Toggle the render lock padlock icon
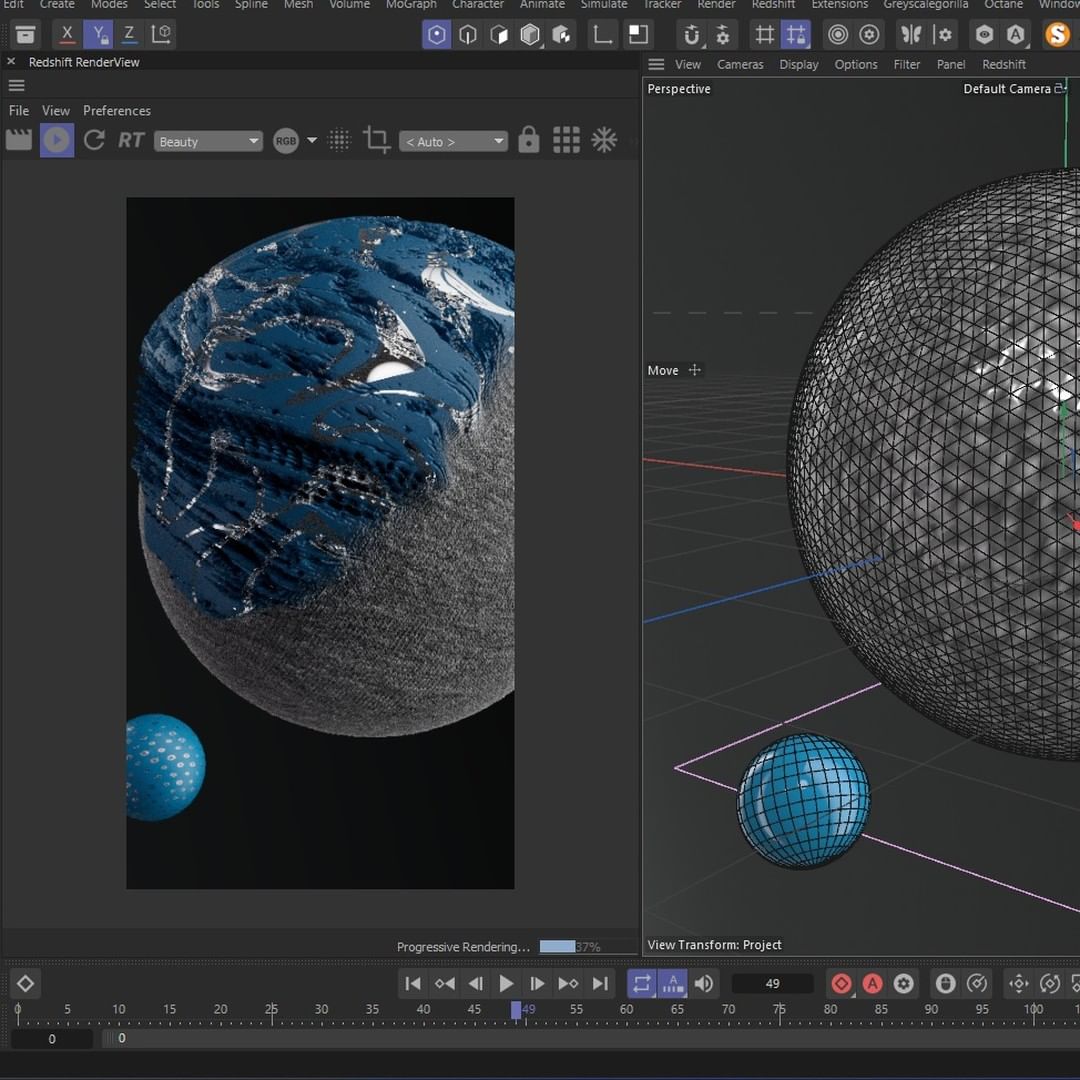 [x=528, y=141]
